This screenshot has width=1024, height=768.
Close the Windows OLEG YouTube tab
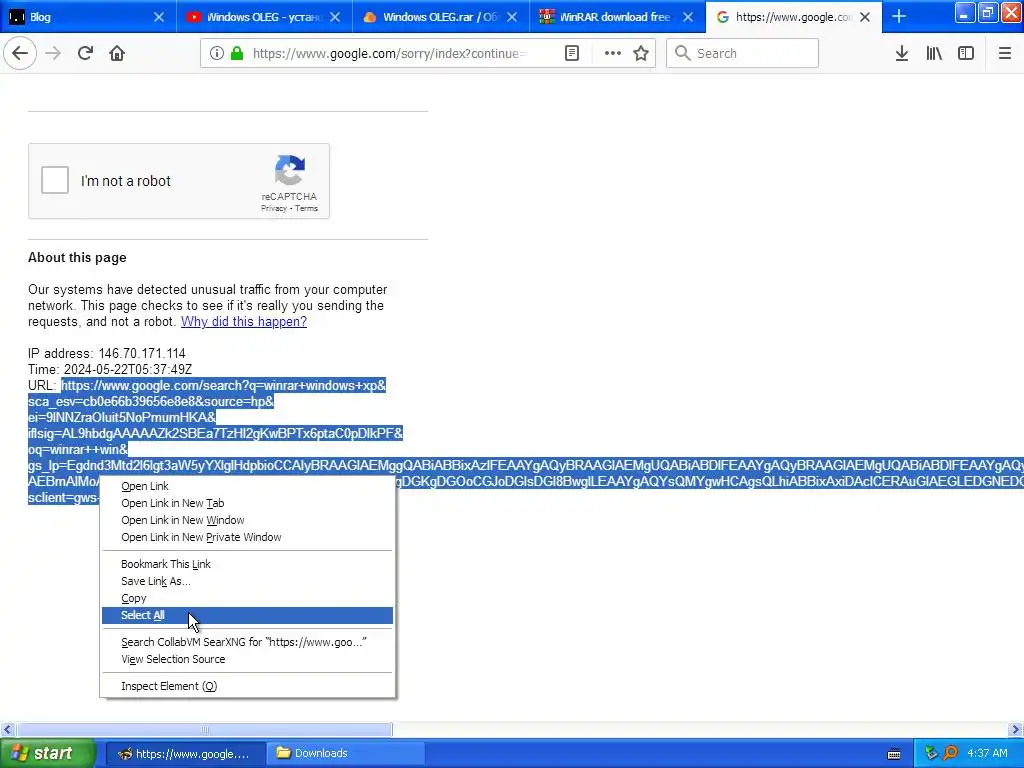click(335, 17)
